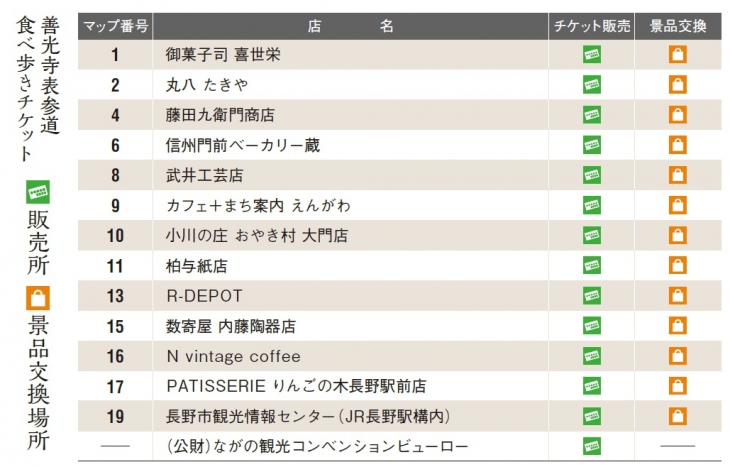This screenshot has height=467, width=730.
Task: Click the orange bag icon for N vintage coffee
Action: [677, 356]
